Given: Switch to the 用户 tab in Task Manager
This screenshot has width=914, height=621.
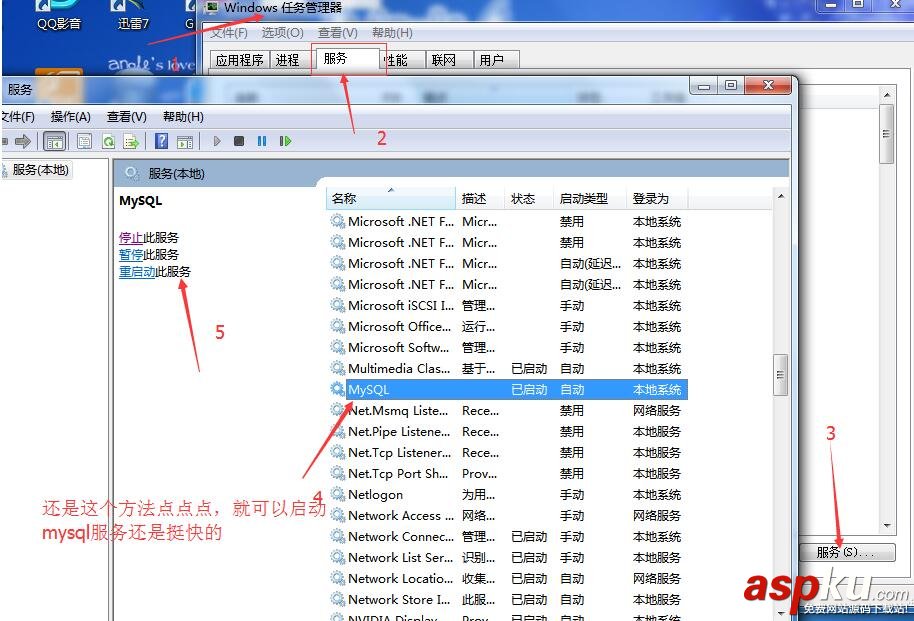Looking at the screenshot, I should point(495,60).
